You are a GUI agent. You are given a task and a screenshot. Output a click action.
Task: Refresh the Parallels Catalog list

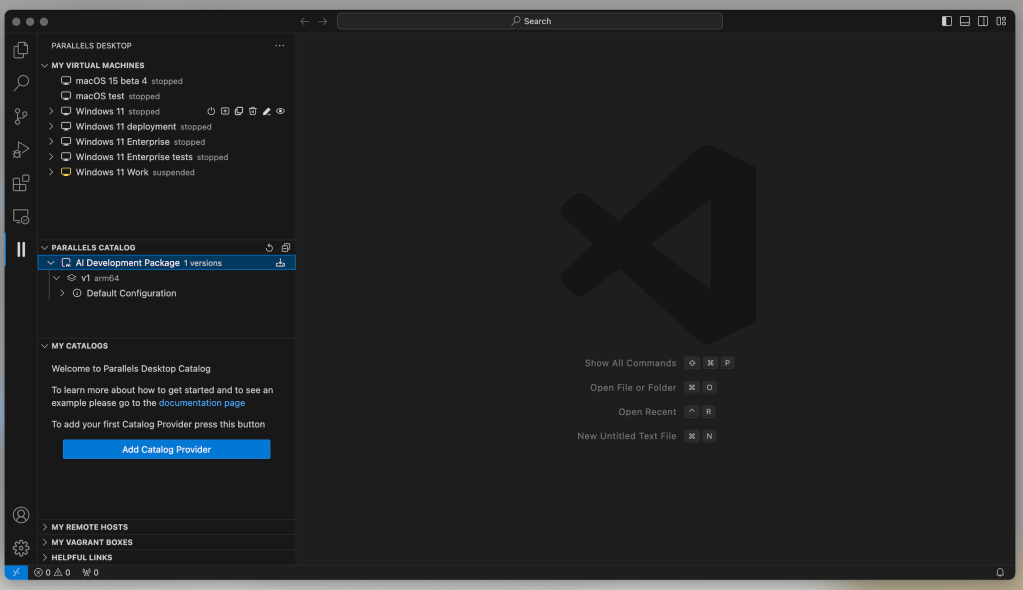pyautogui.click(x=270, y=248)
